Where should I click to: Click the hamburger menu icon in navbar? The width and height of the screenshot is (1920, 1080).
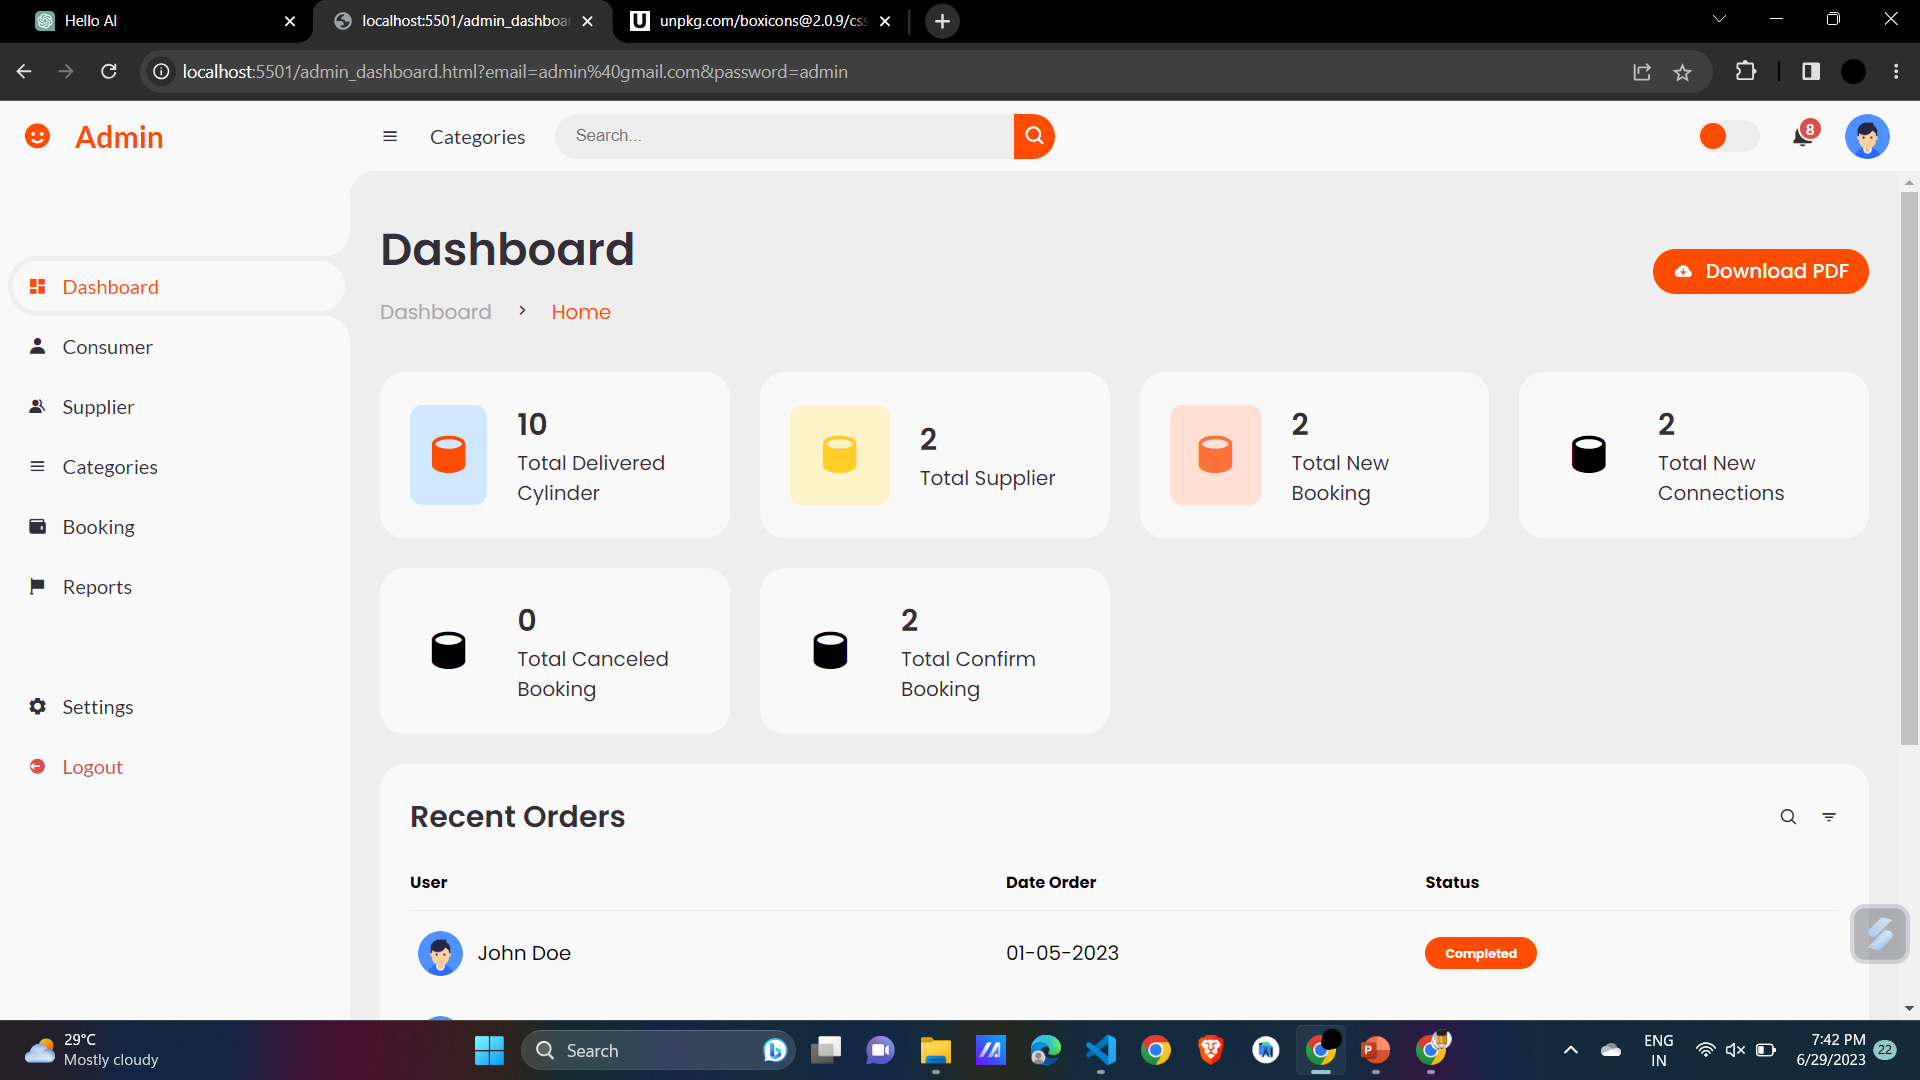point(390,137)
